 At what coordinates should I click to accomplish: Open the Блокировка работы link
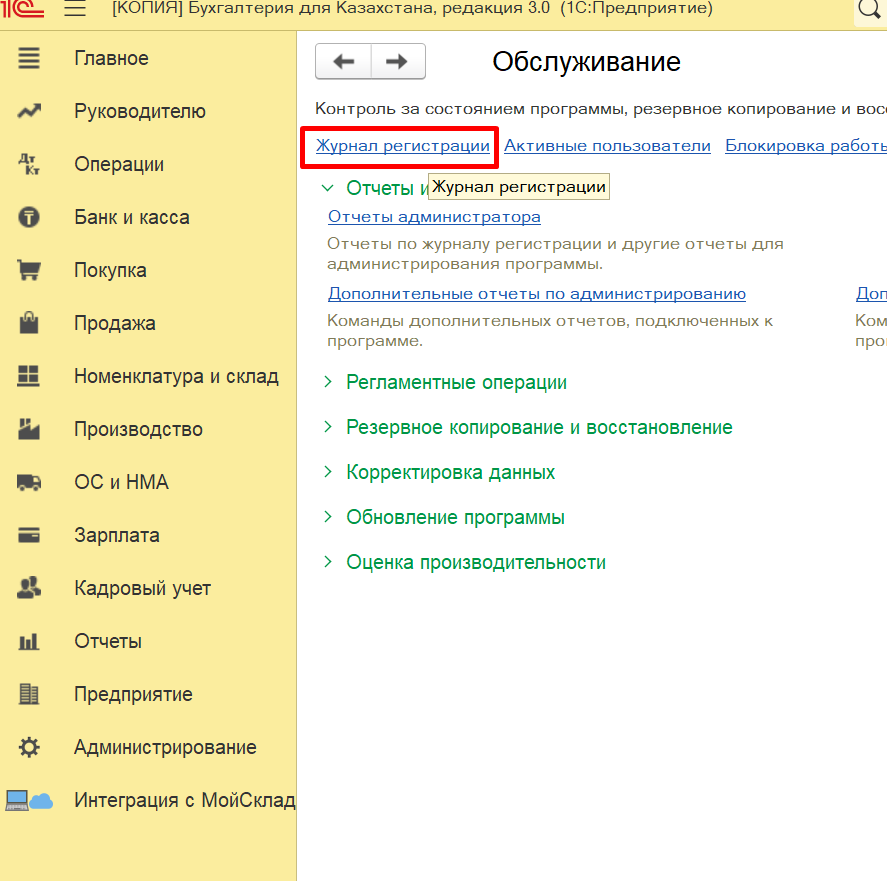(x=806, y=145)
